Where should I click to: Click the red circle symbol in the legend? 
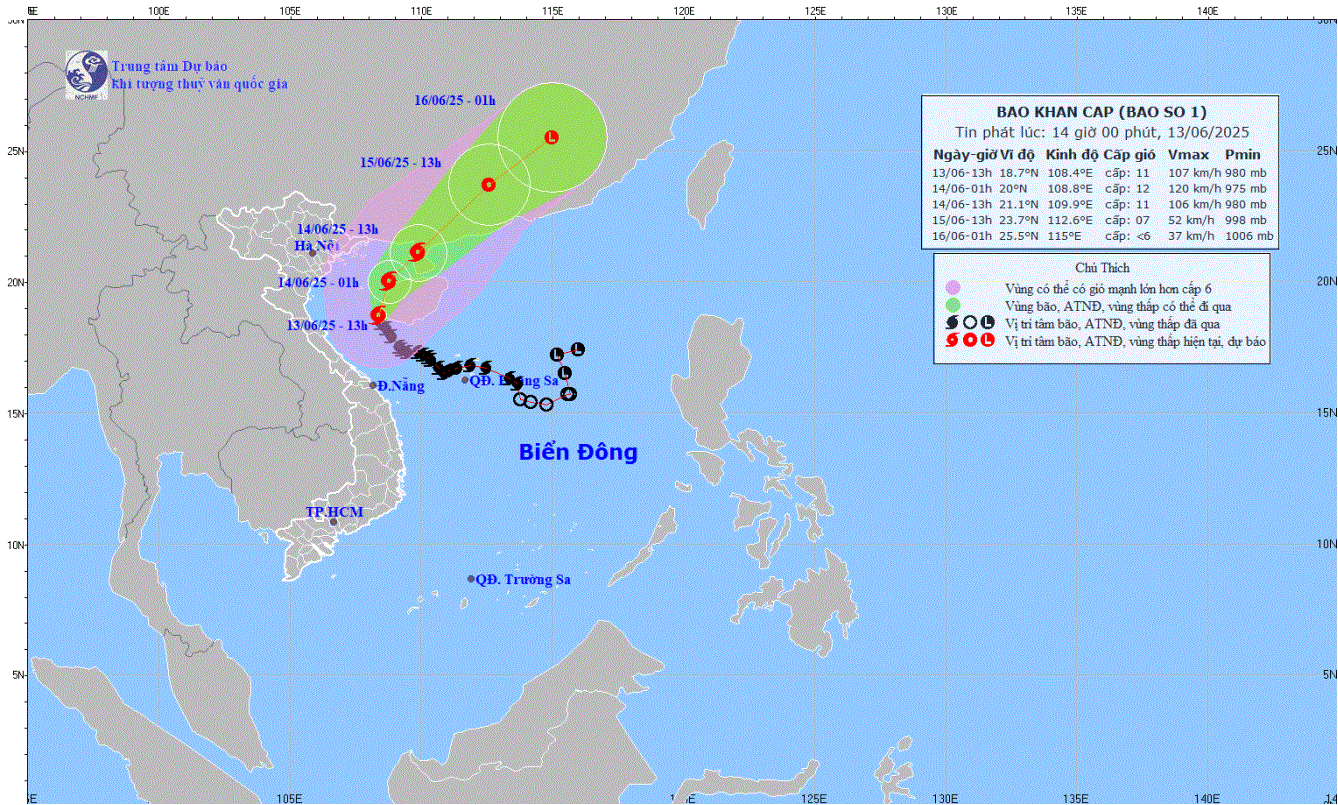tap(969, 341)
